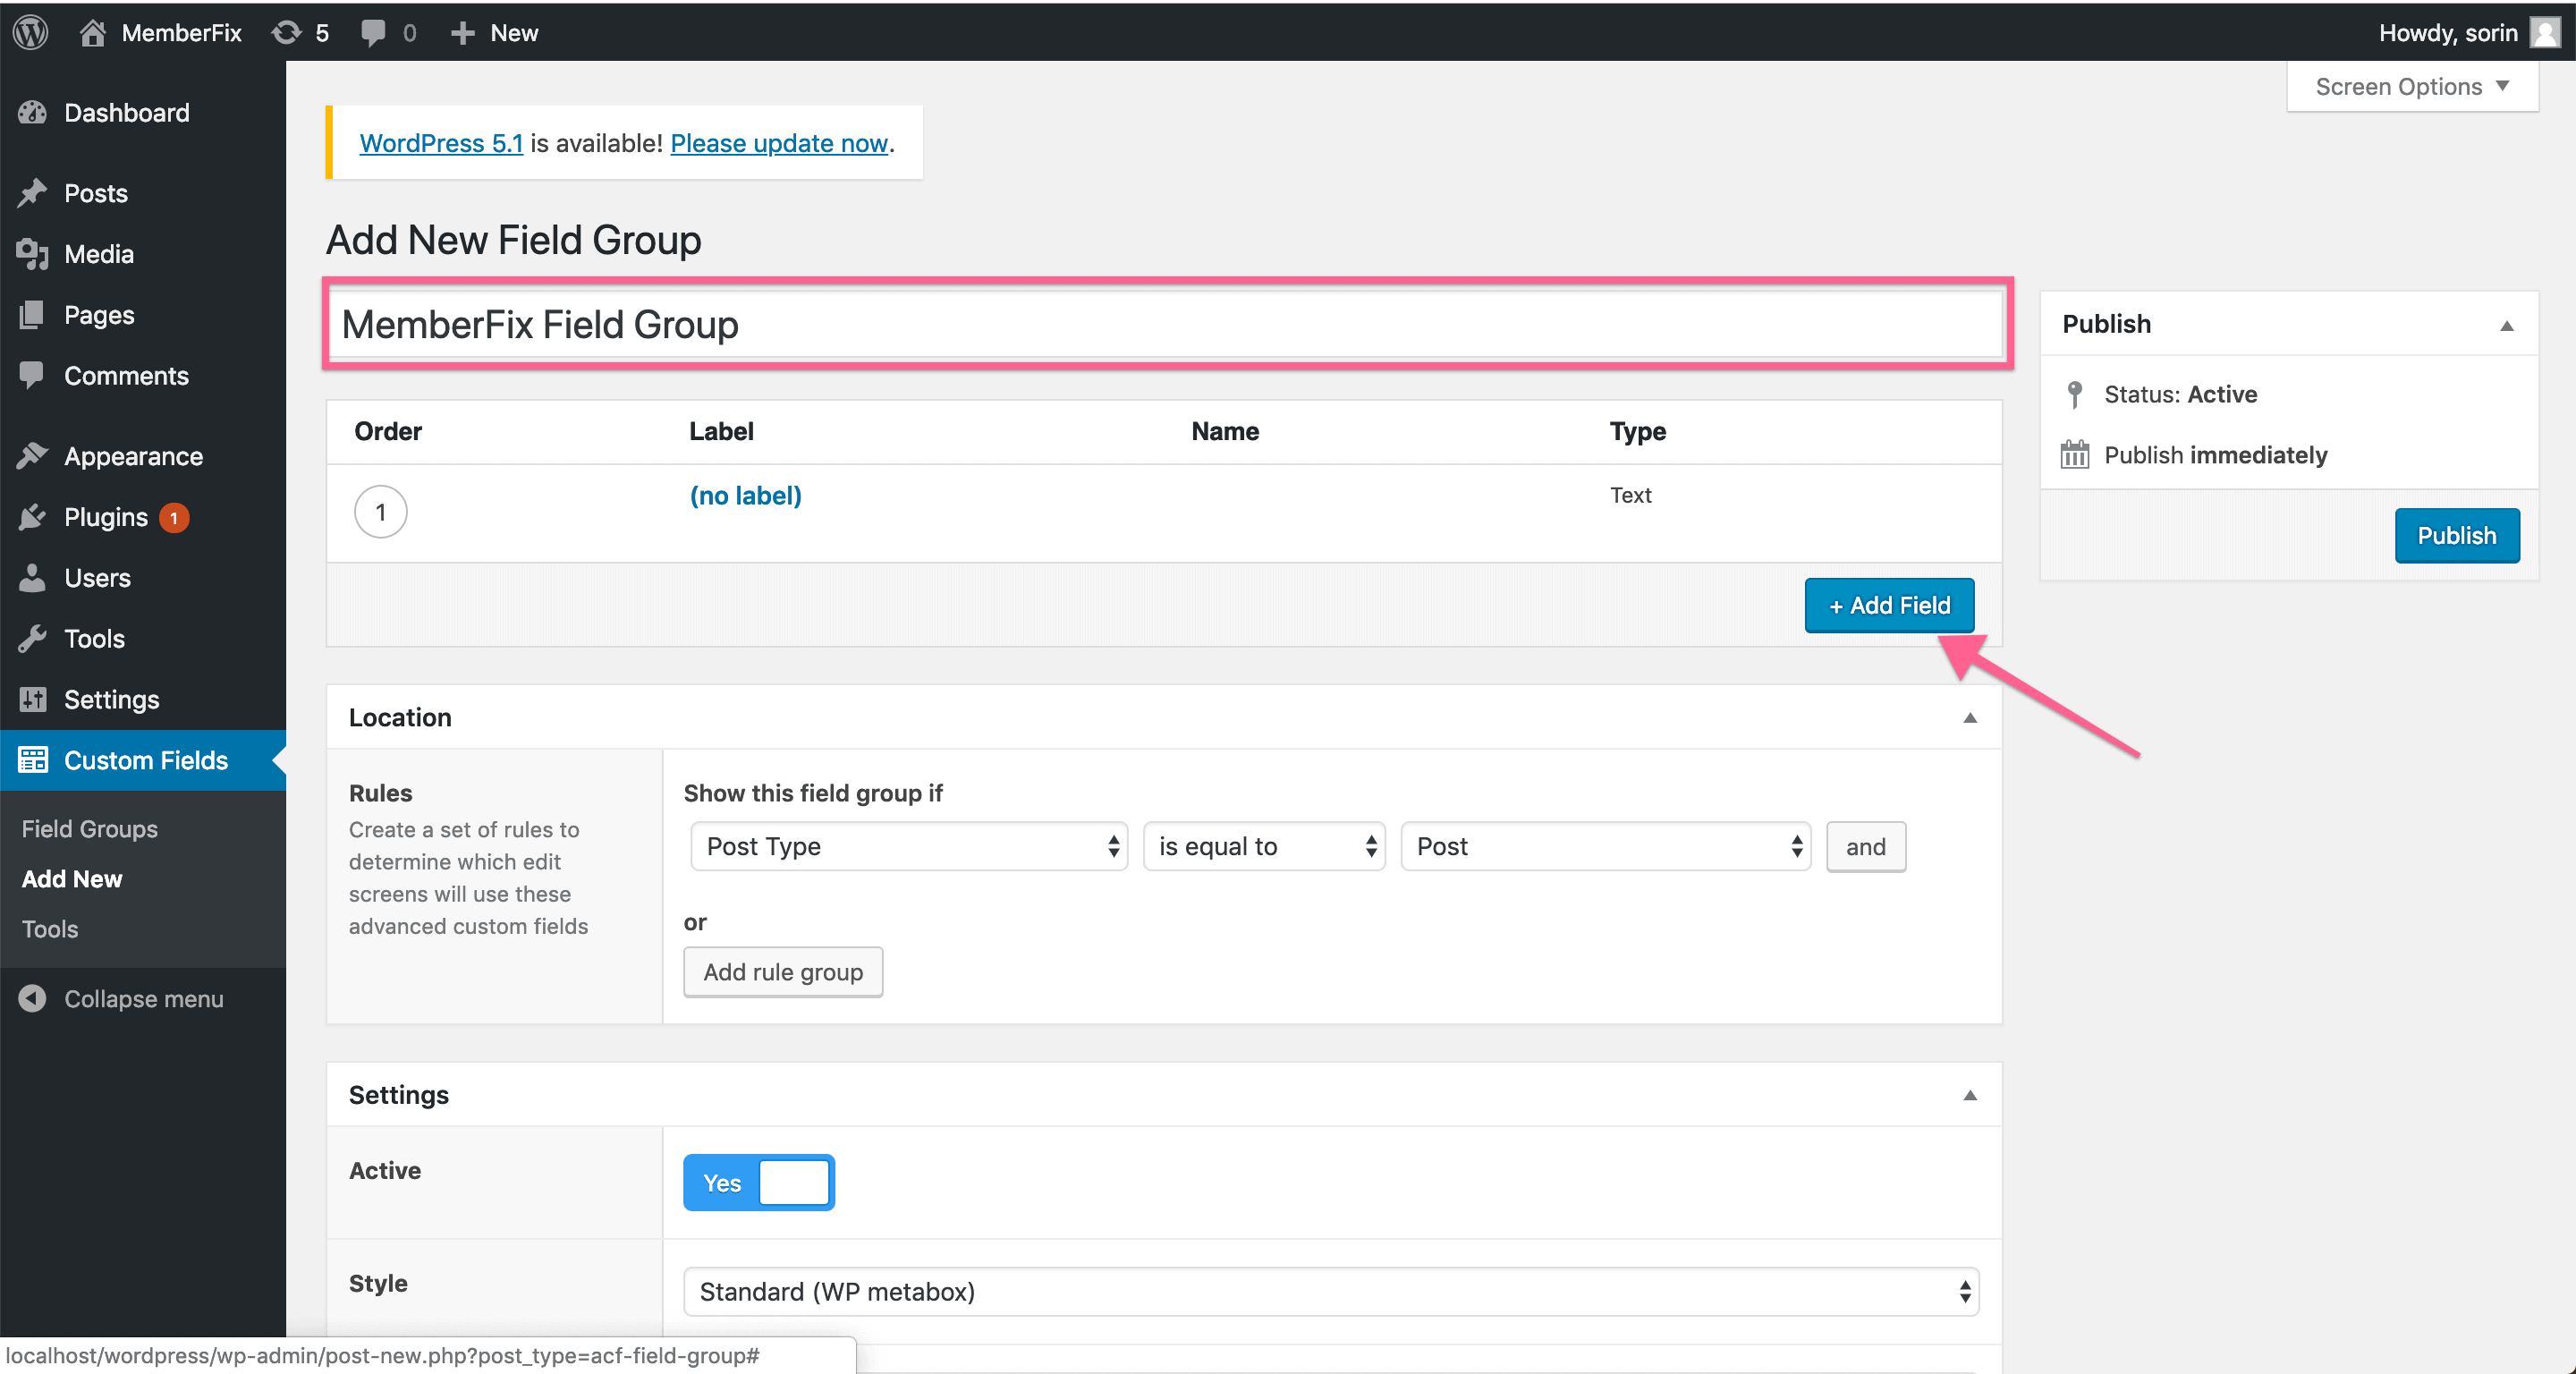Viewport: 2576px width, 1374px height.
Task: Open the MemberFix site home icon
Action: (x=93, y=32)
